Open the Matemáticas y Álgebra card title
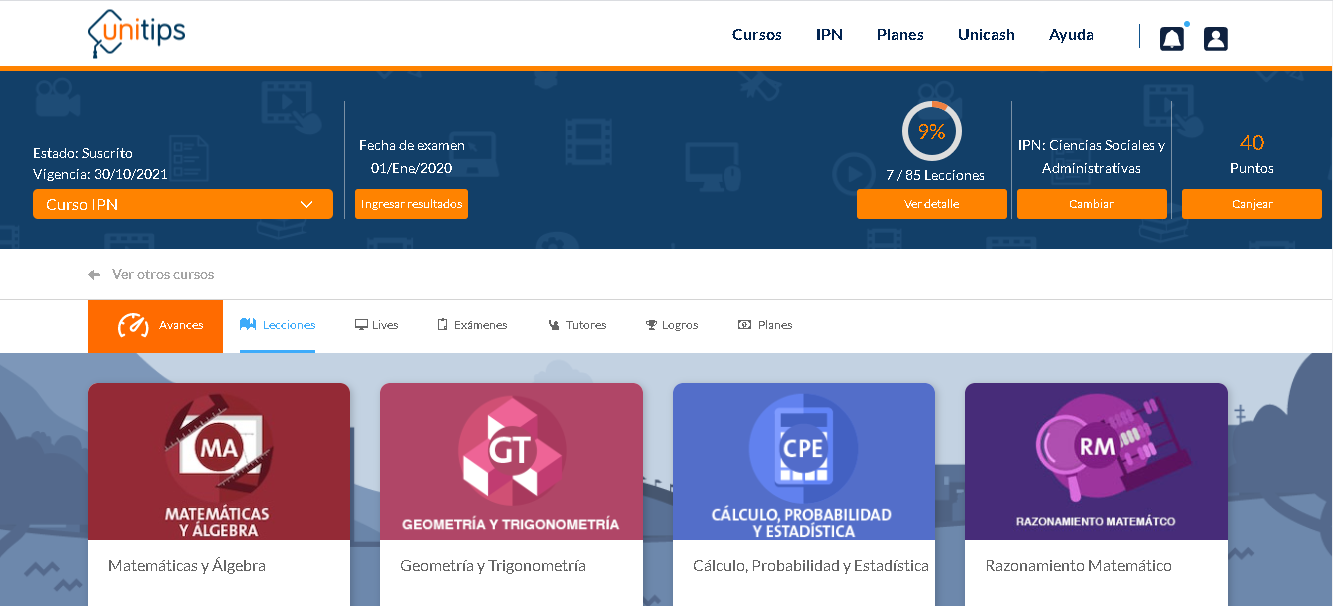Image resolution: width=1333 pixels, height=606 pixels. (x=187, y=566)
